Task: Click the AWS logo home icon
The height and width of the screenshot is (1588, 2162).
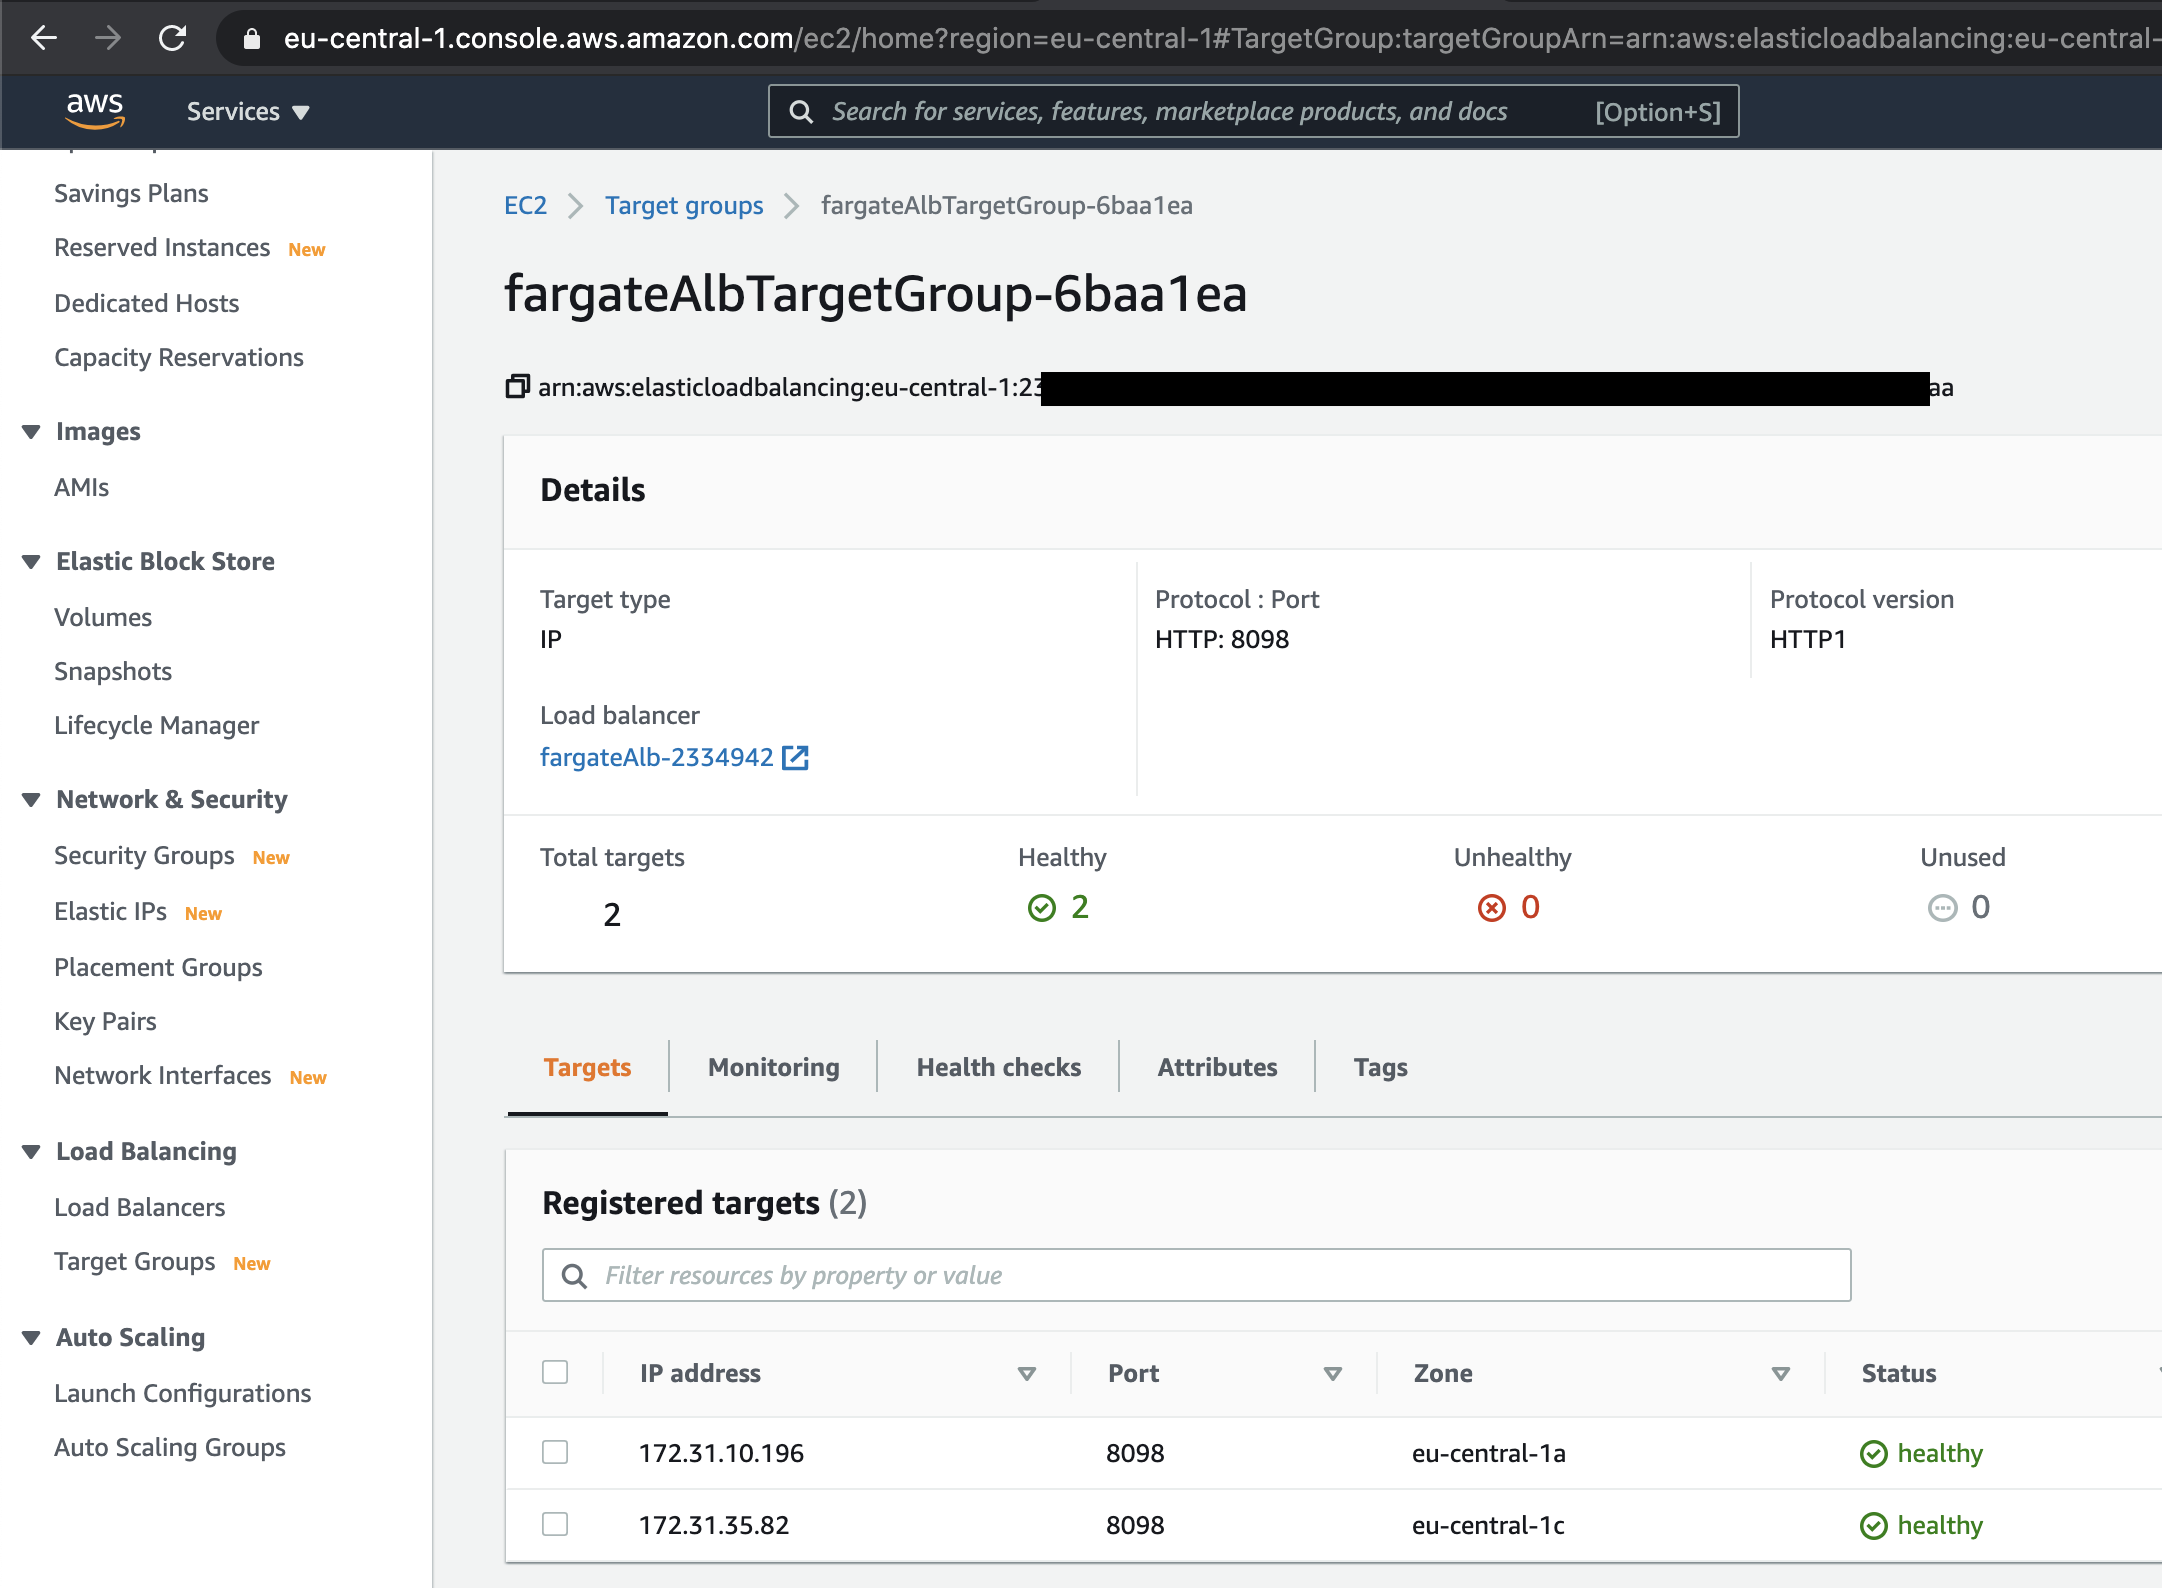Action: (x=95, y=110)
